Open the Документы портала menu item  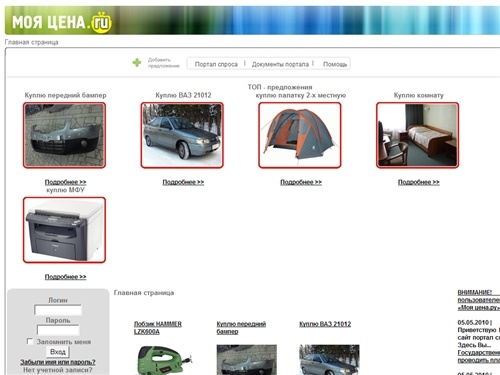(280, 64)
